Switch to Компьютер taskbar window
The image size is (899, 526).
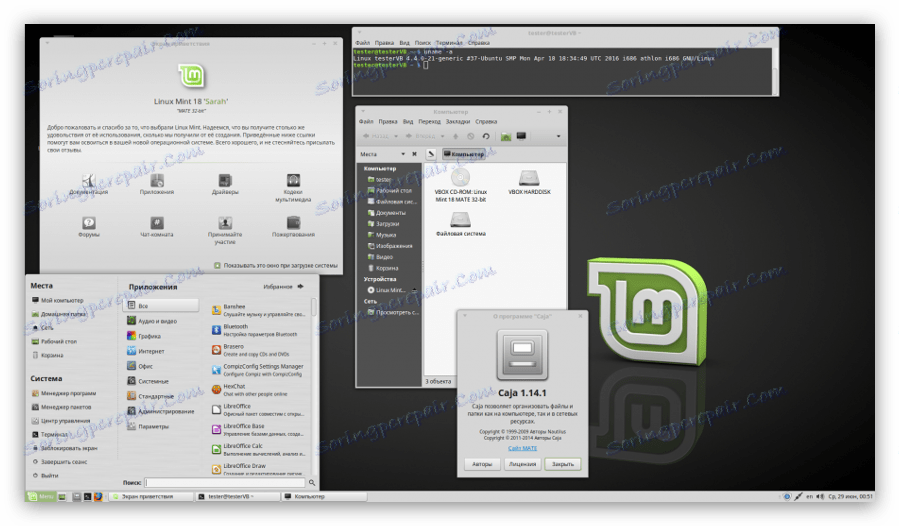point(325,497)
